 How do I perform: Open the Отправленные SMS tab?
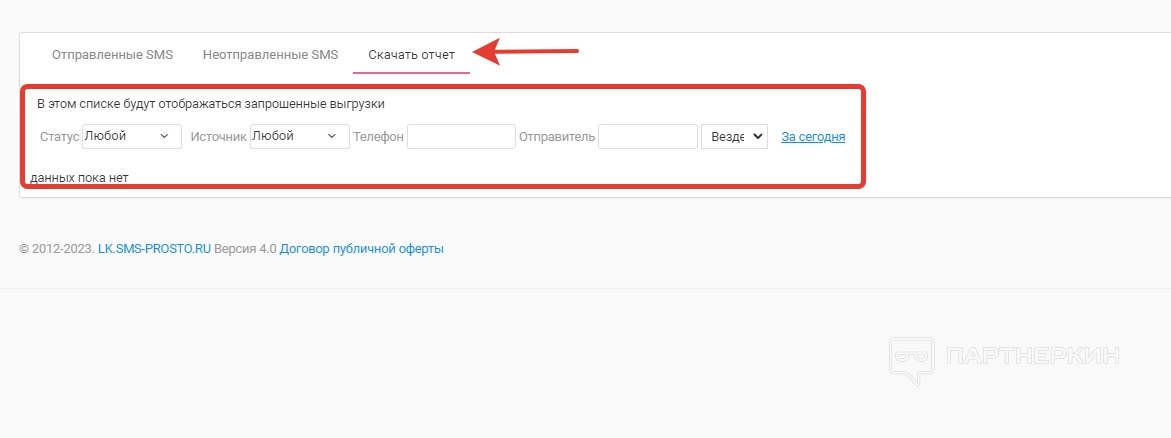click(112, 55)
